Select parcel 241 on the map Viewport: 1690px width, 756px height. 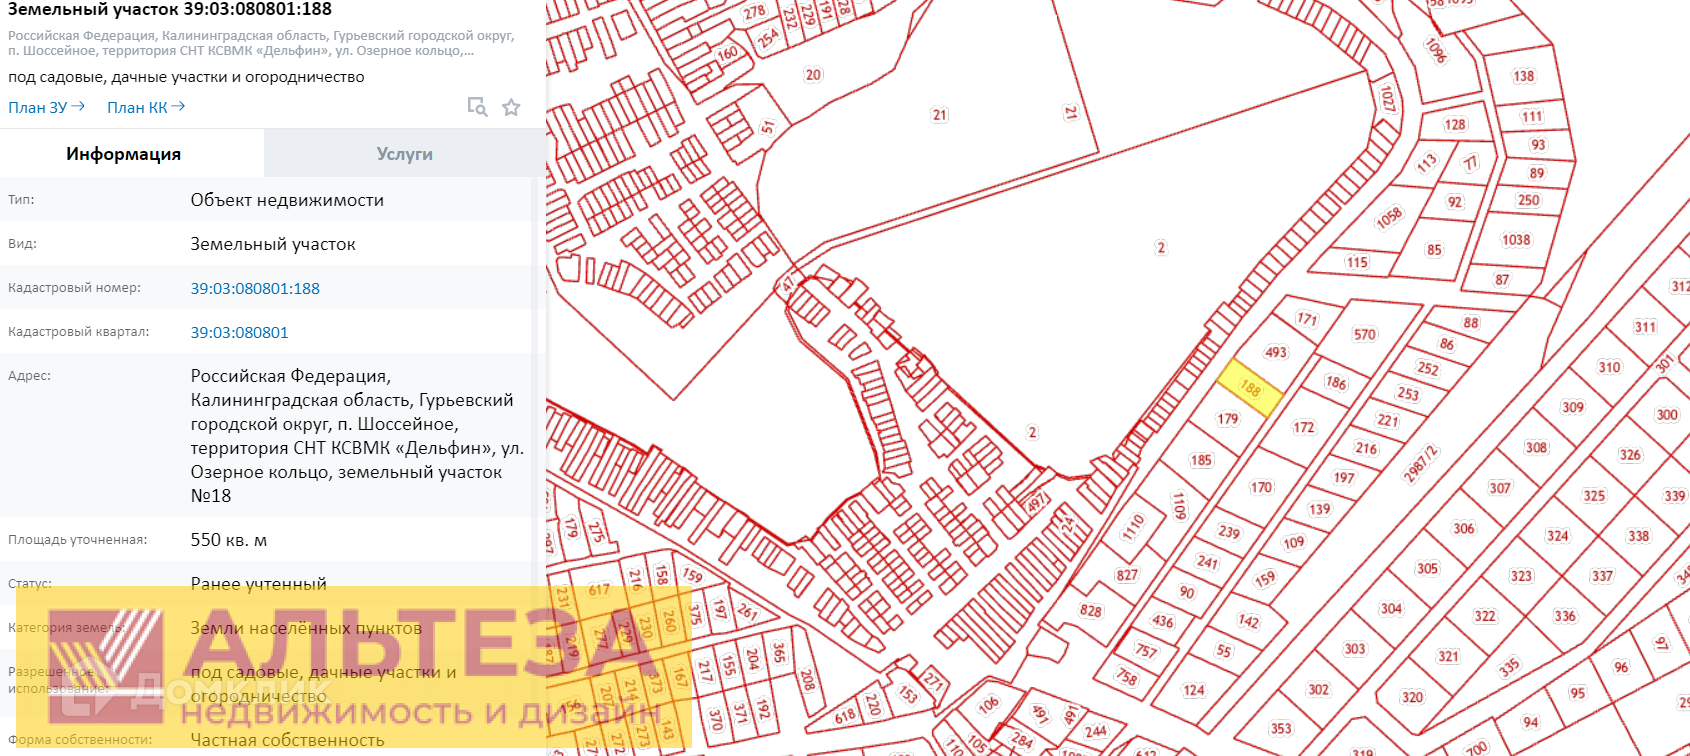1208,562
